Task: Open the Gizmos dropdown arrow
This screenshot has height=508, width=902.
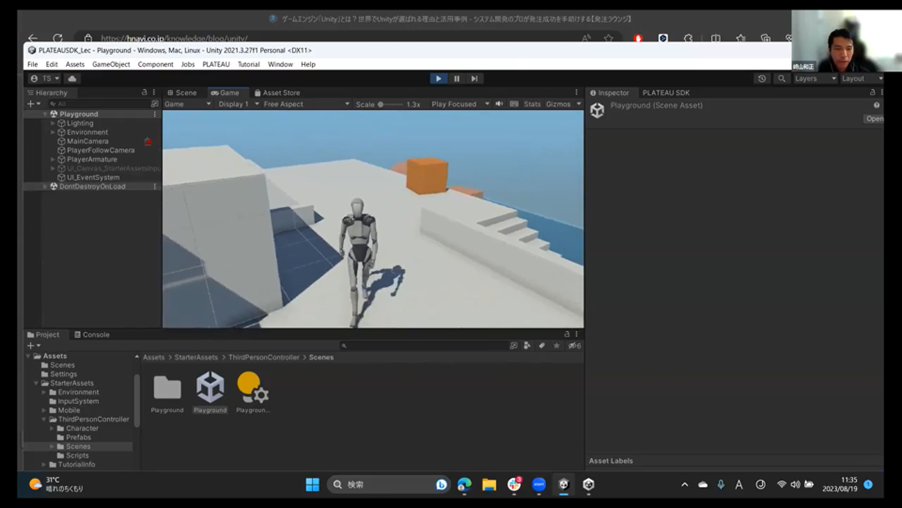Action: [579, 104]
